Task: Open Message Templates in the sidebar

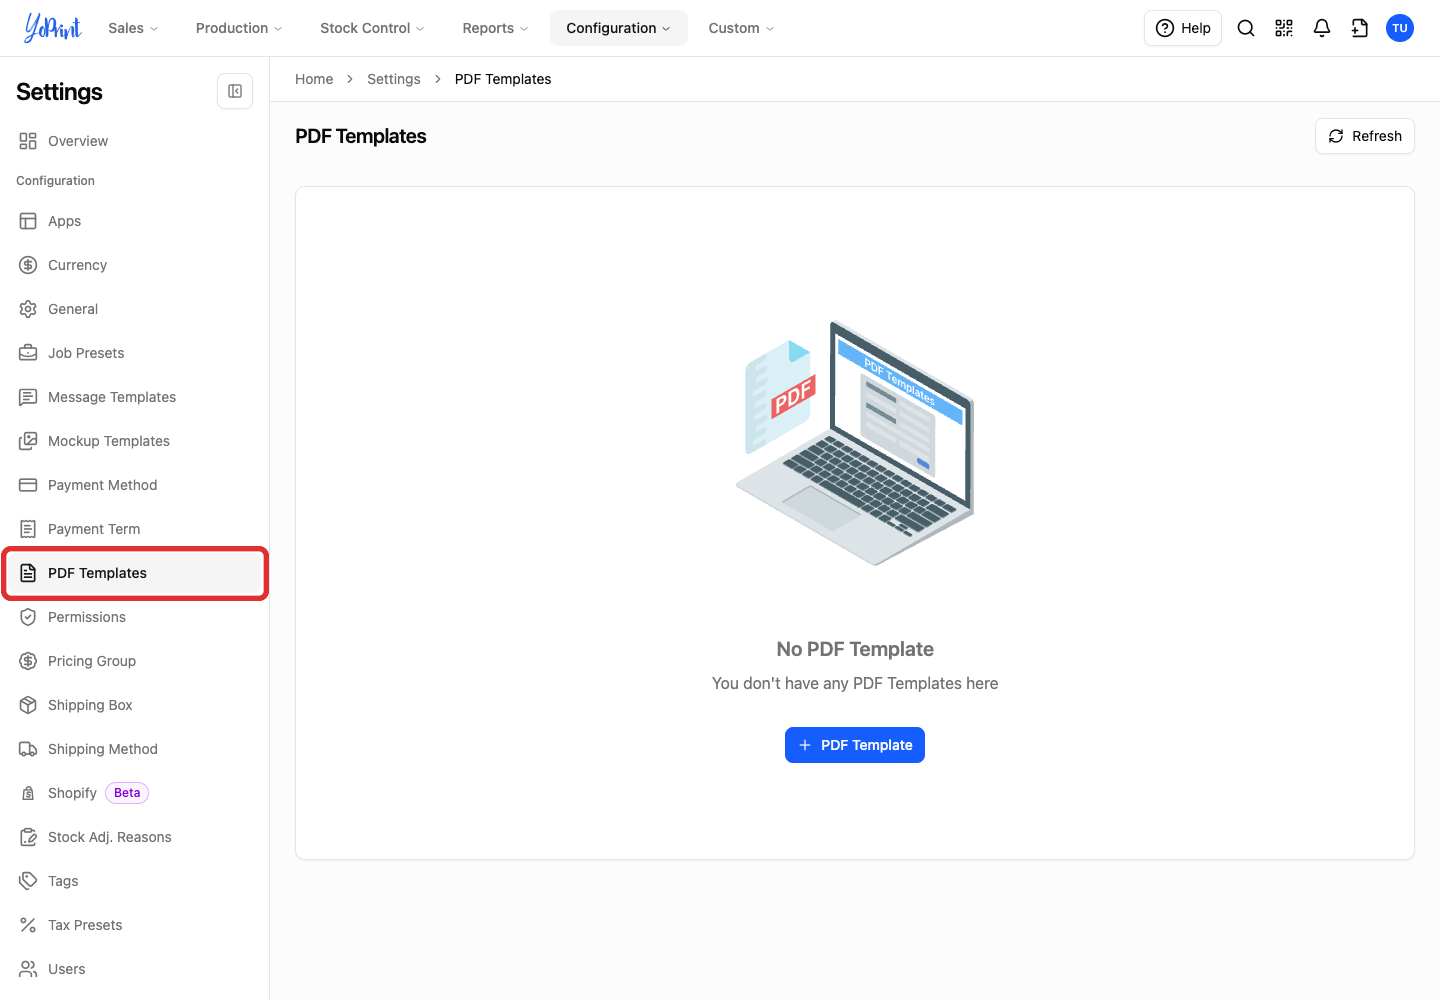Action: coord(135,397)
